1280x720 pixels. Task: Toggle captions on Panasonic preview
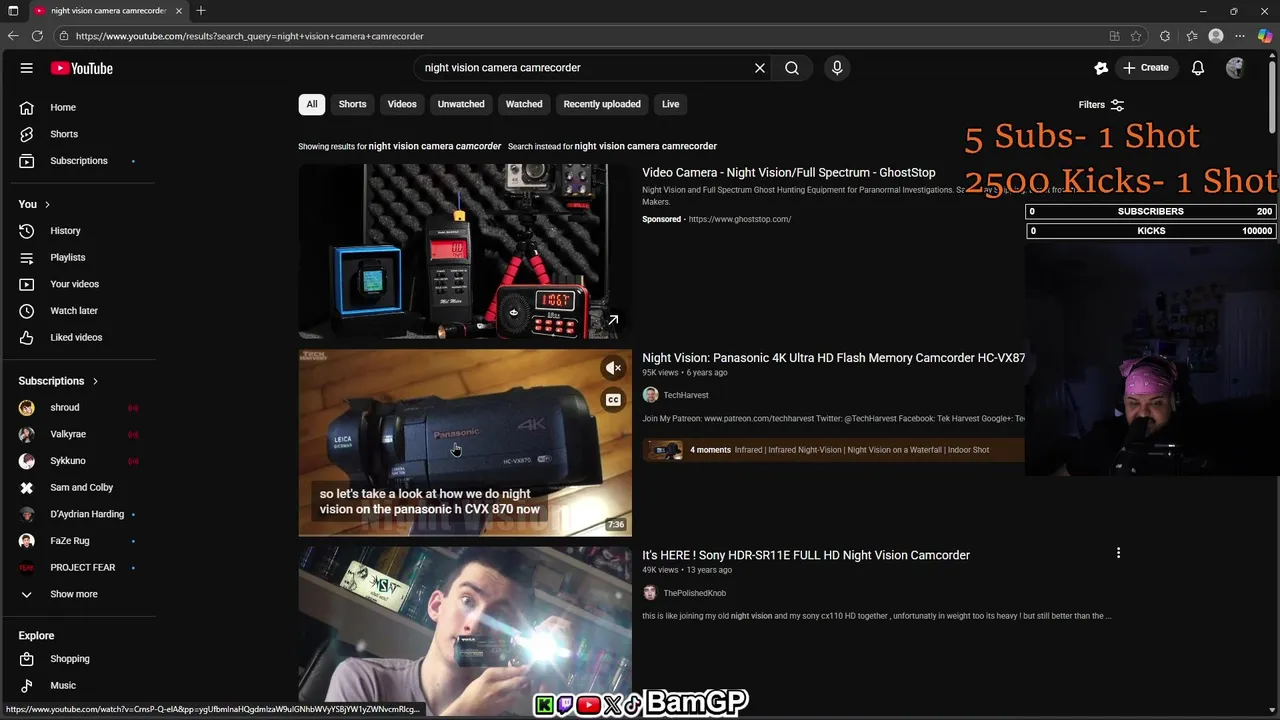click(x=613, y=400)
